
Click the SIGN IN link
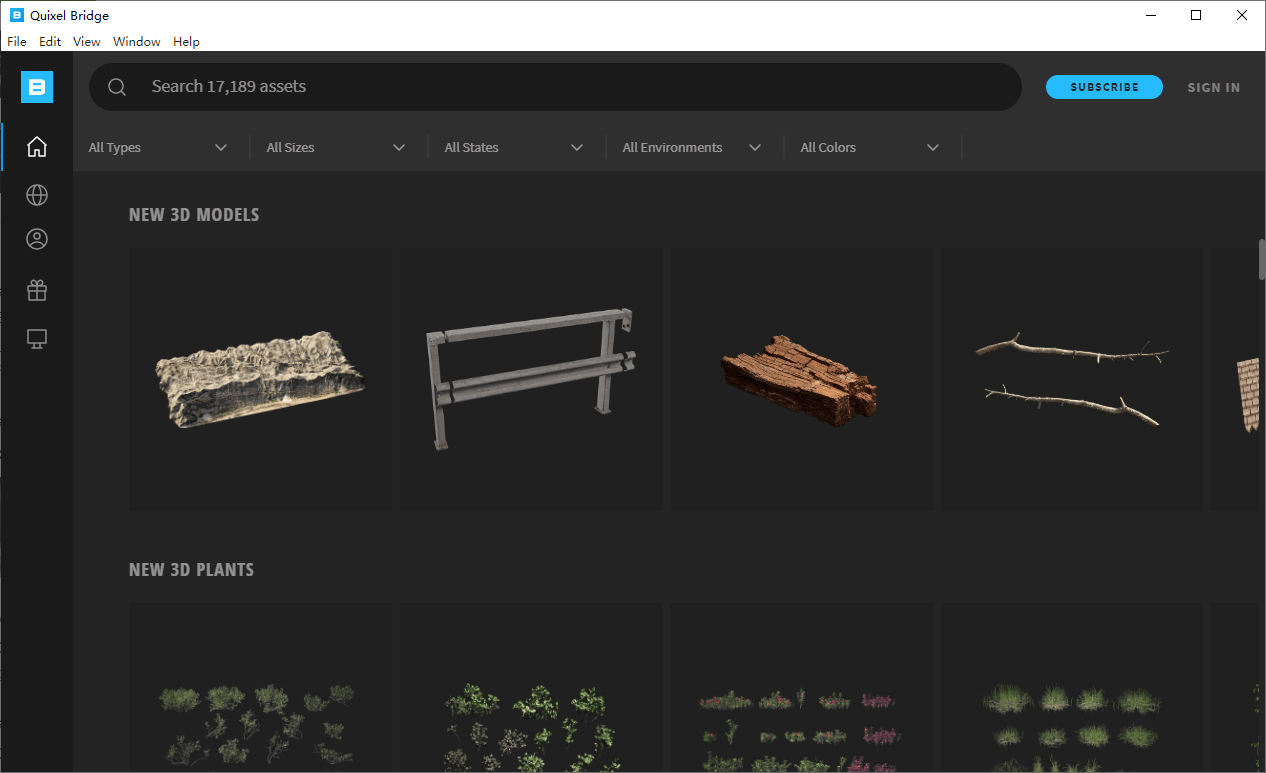(1214, 87)
